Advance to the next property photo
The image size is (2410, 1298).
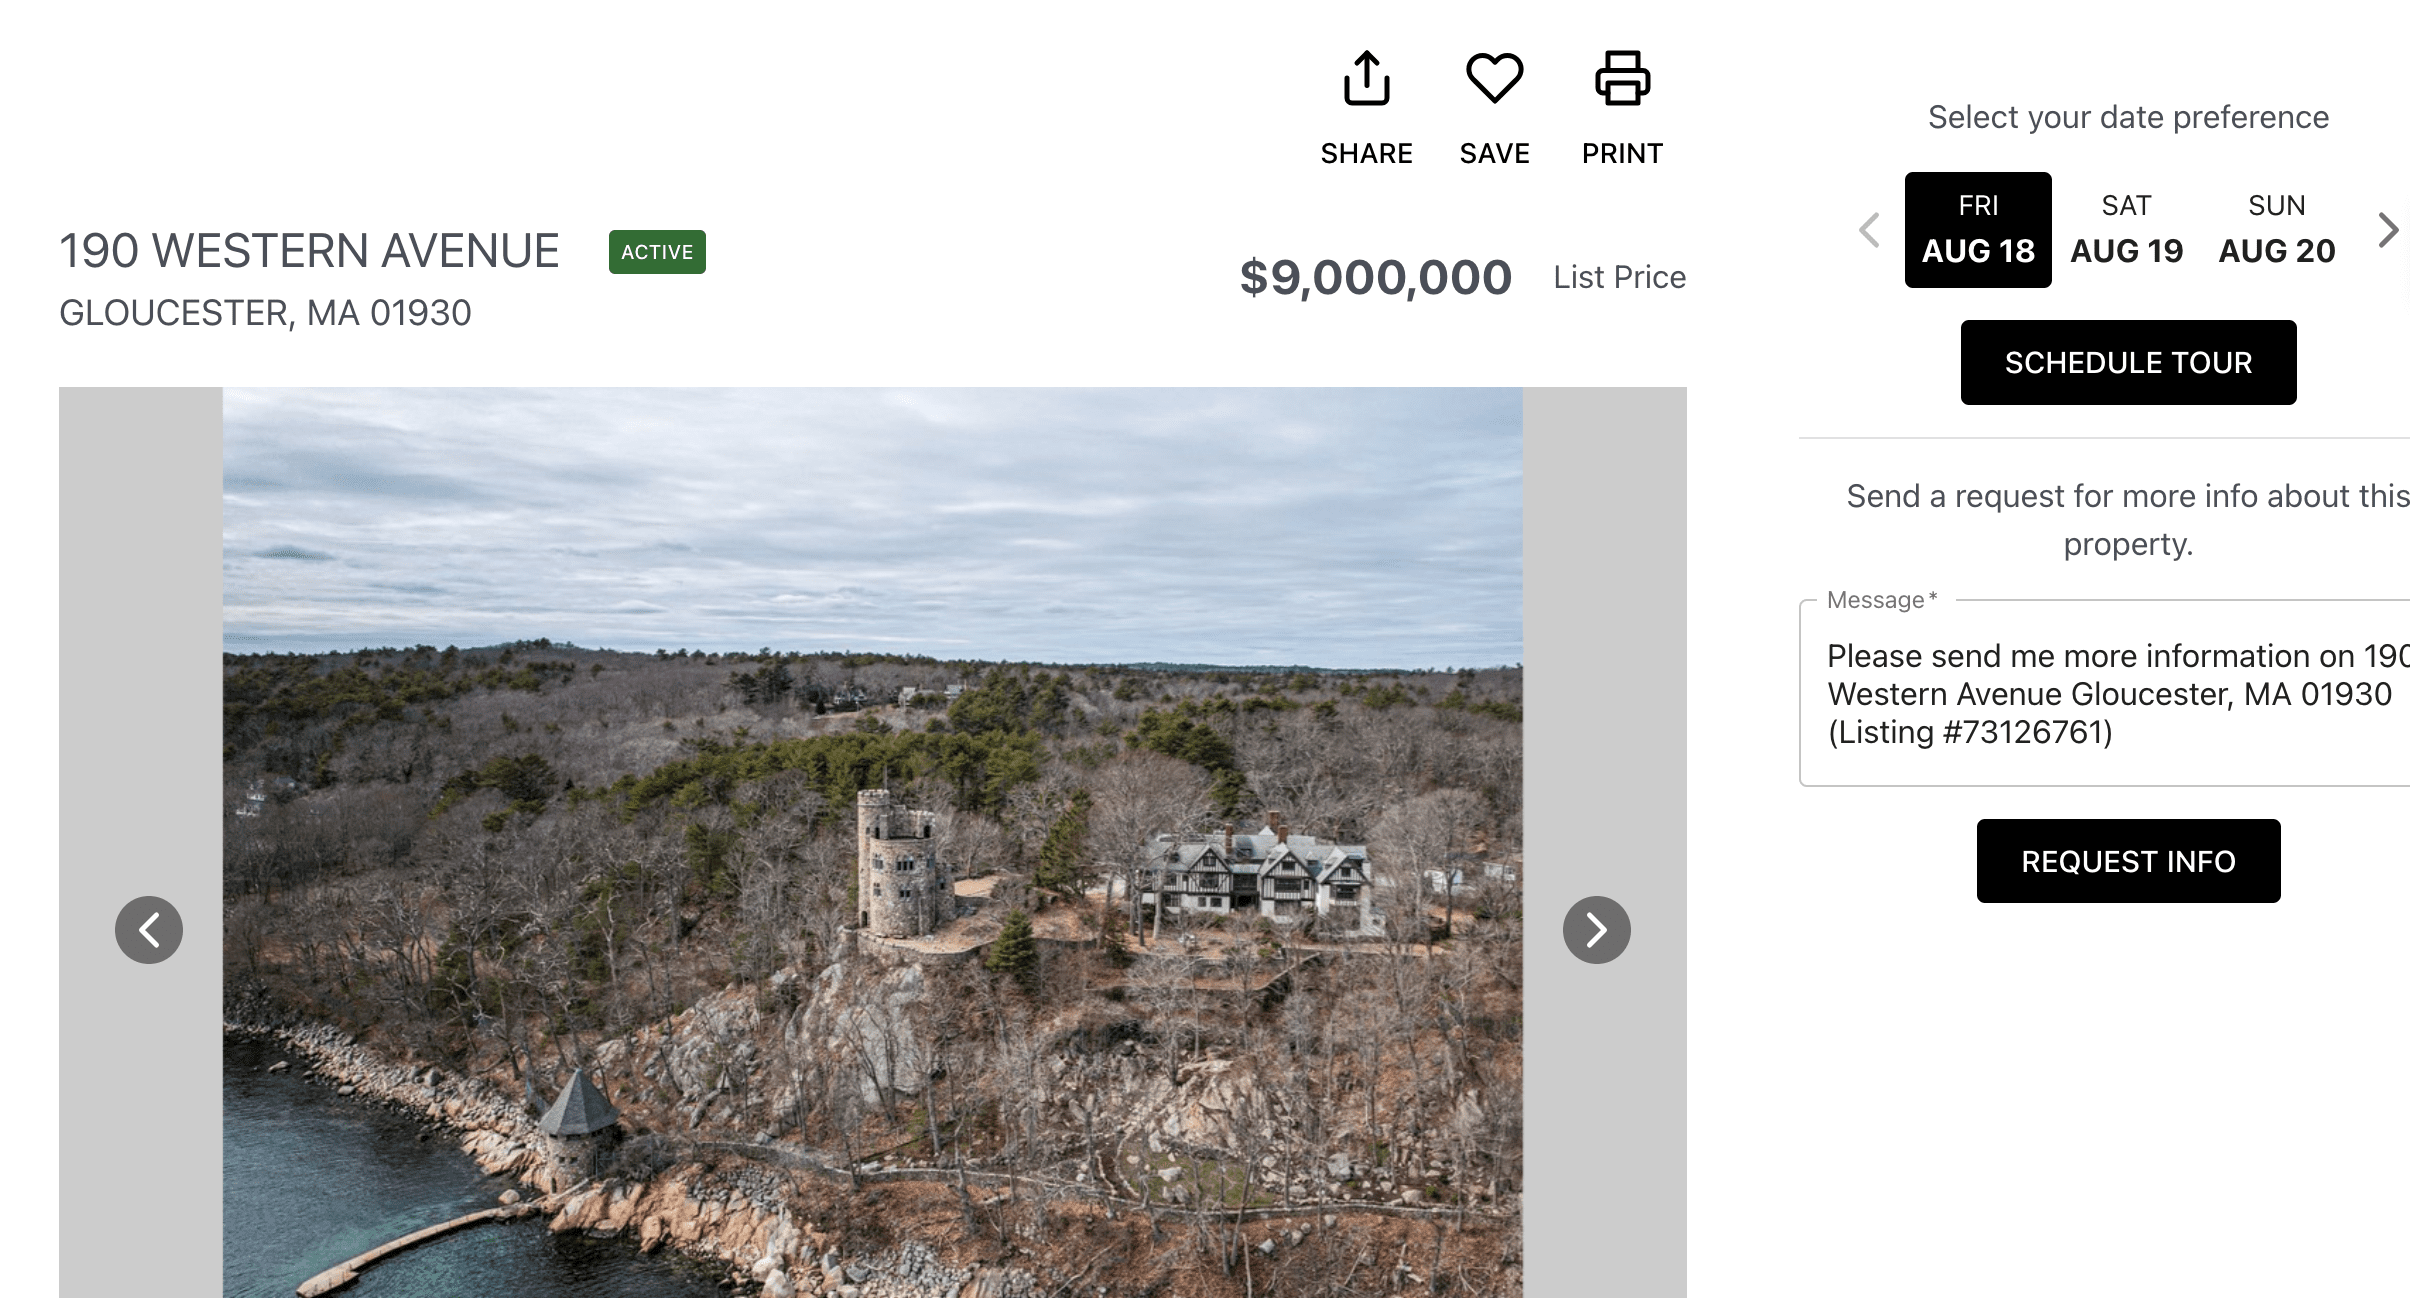tap(1596, 930)
